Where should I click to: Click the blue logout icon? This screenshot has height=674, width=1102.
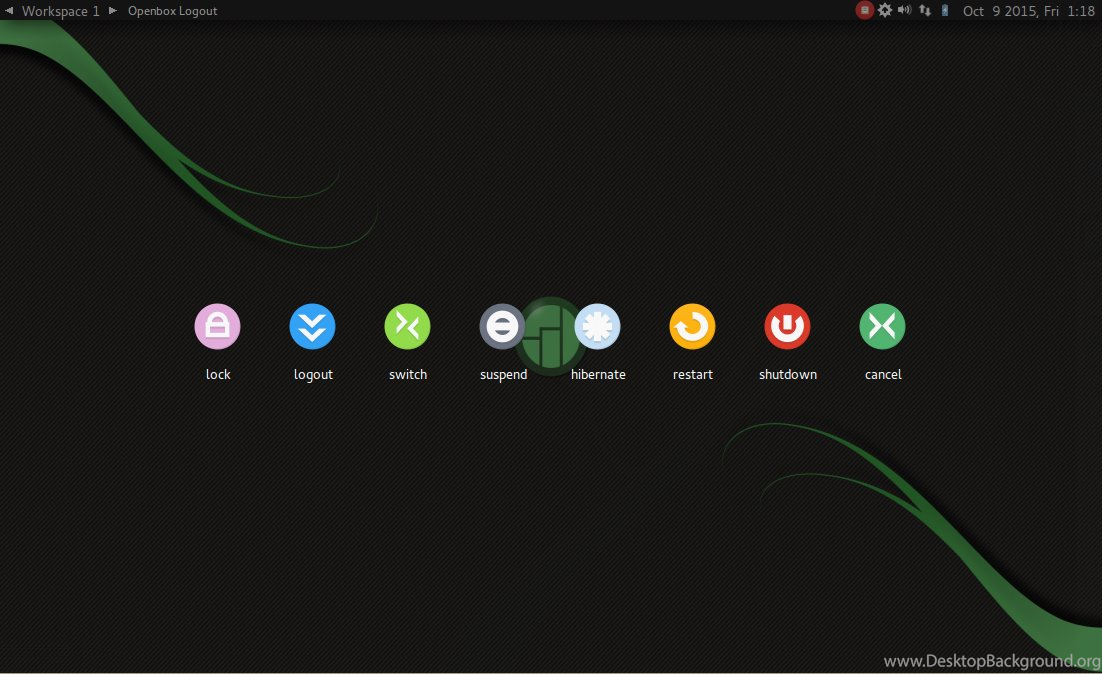312,326
